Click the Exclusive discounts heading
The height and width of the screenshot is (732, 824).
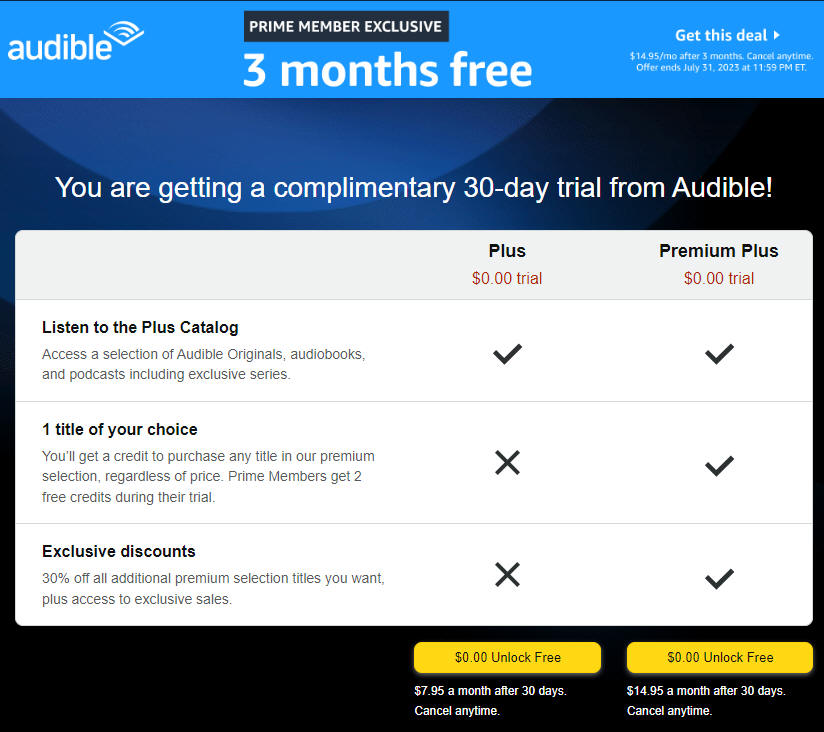(118, 551)
